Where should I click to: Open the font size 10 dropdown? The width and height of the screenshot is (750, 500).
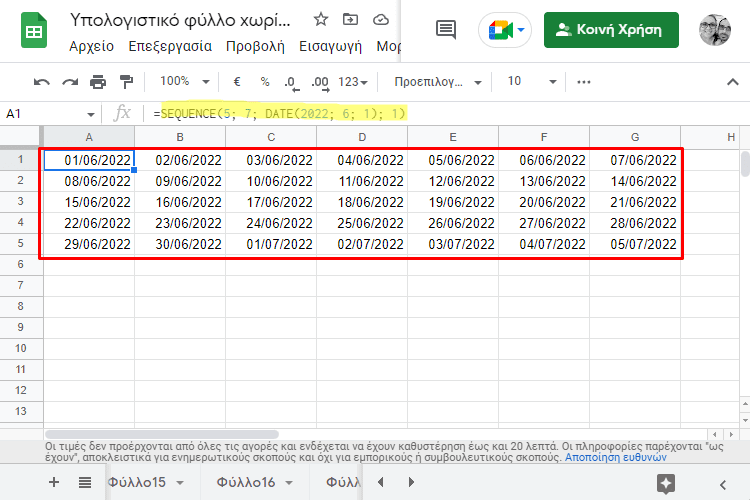(x=531, y=81)
